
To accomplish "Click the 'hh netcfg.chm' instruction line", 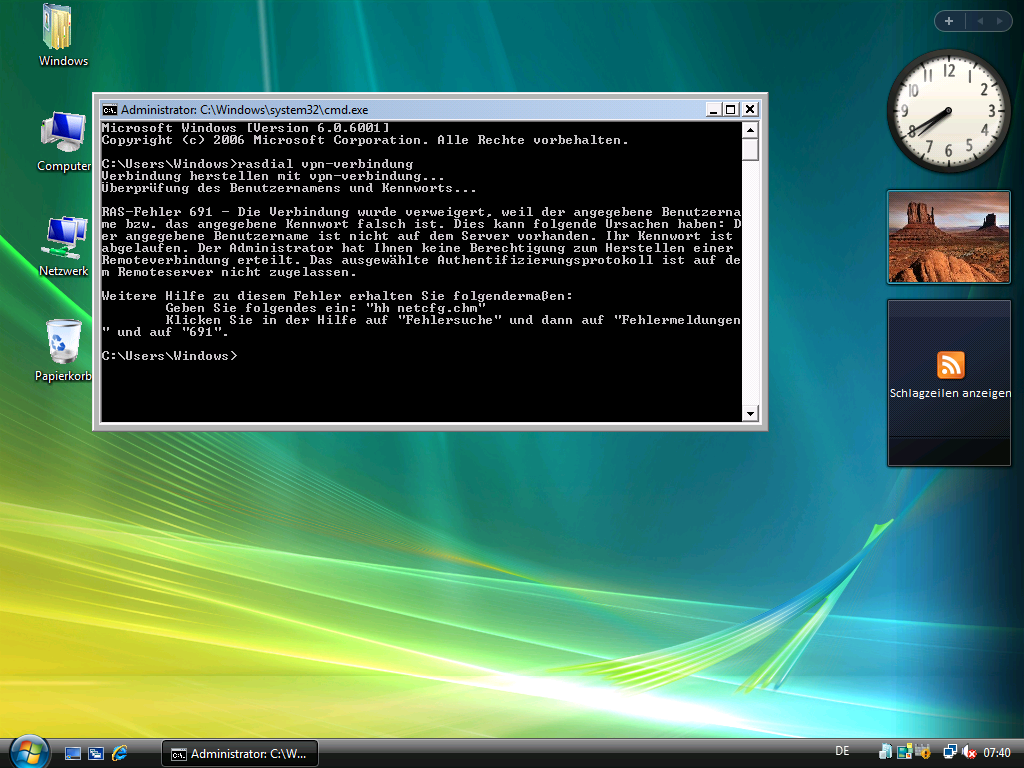I will (x=325, y=308).
